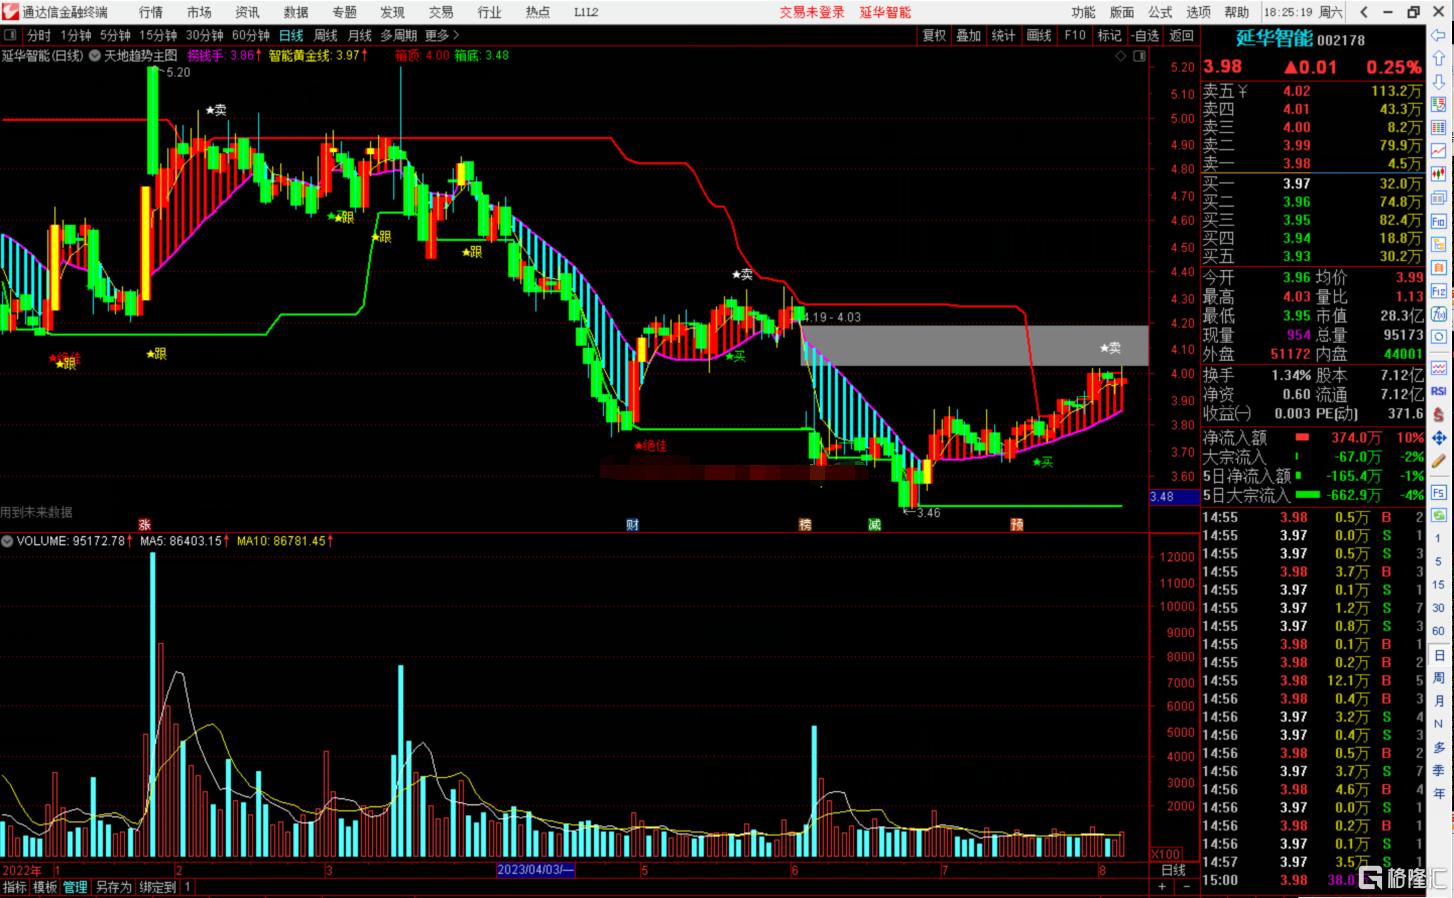Select the 管理 tab at bottom
Image resolution: width=1454 pixels, height=898 pixels.
(x=76, y=887)
